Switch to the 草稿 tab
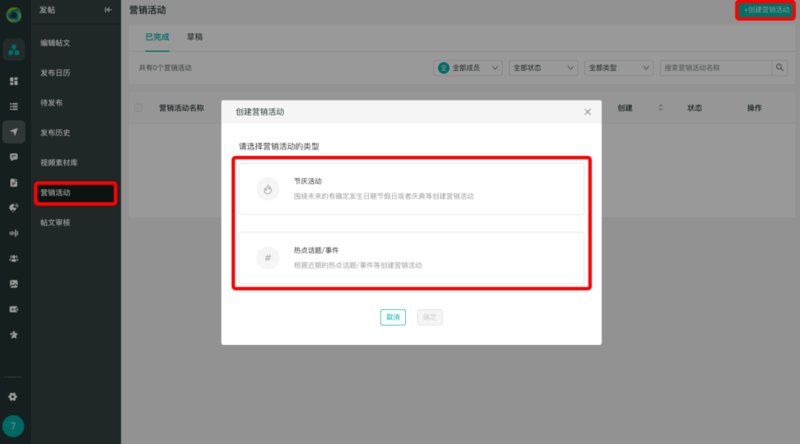The height and width of the screenshot is (444, 800). pyautogui.click(x=196, y=37)
